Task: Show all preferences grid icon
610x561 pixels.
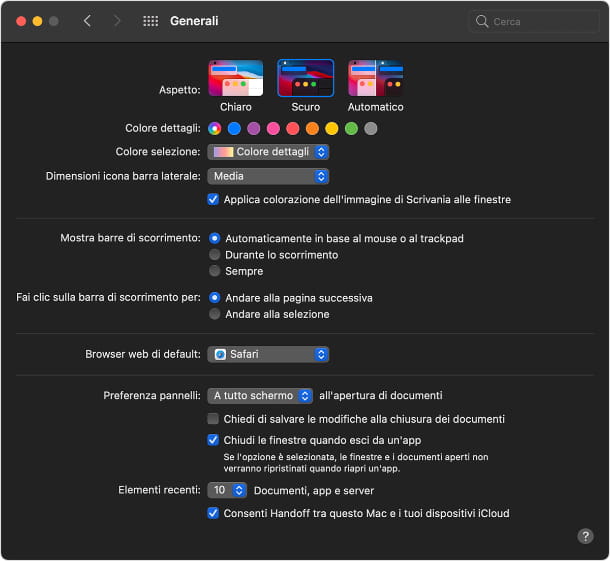Action: coord(151,21)
